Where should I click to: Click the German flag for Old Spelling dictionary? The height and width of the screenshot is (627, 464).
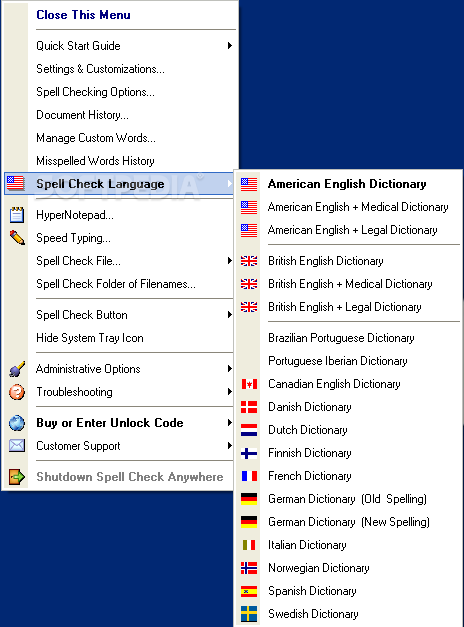[249, 499]
